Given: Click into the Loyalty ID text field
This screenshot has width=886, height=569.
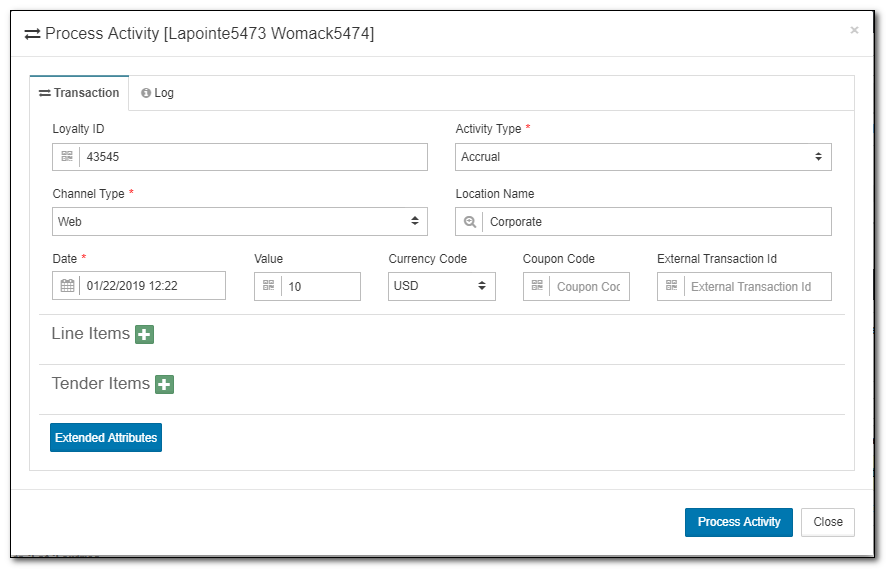Looking at the screenshot, I should [253, 157].
